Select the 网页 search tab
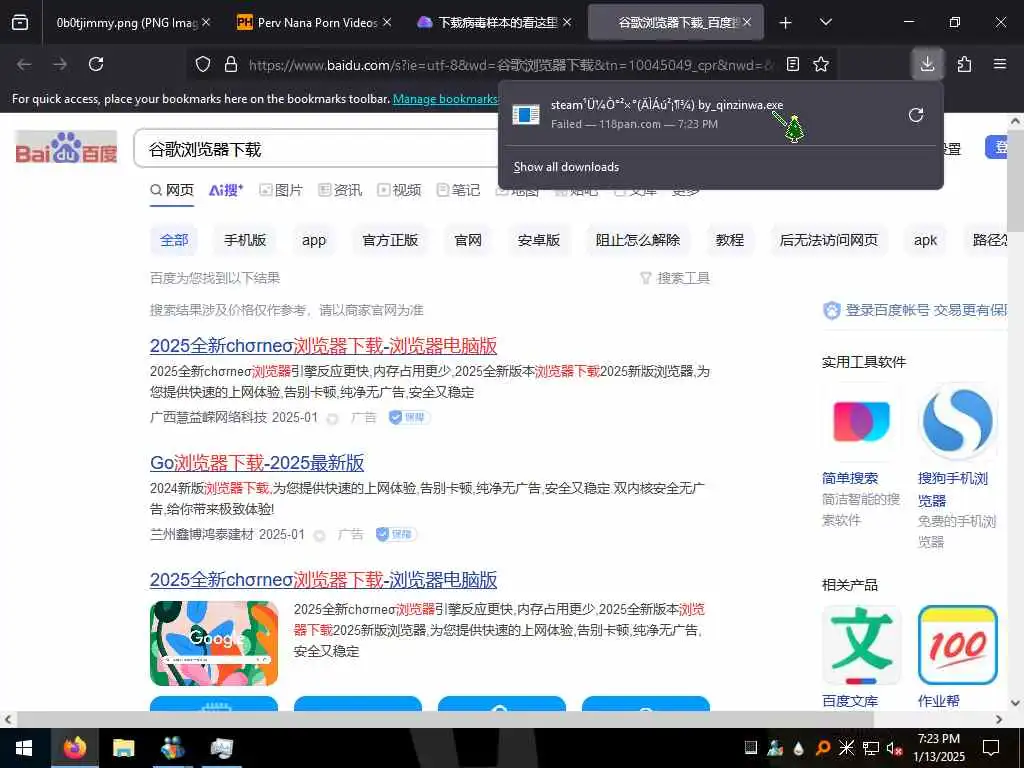This screenshot has width=1024, height=768. pos(172,190)
